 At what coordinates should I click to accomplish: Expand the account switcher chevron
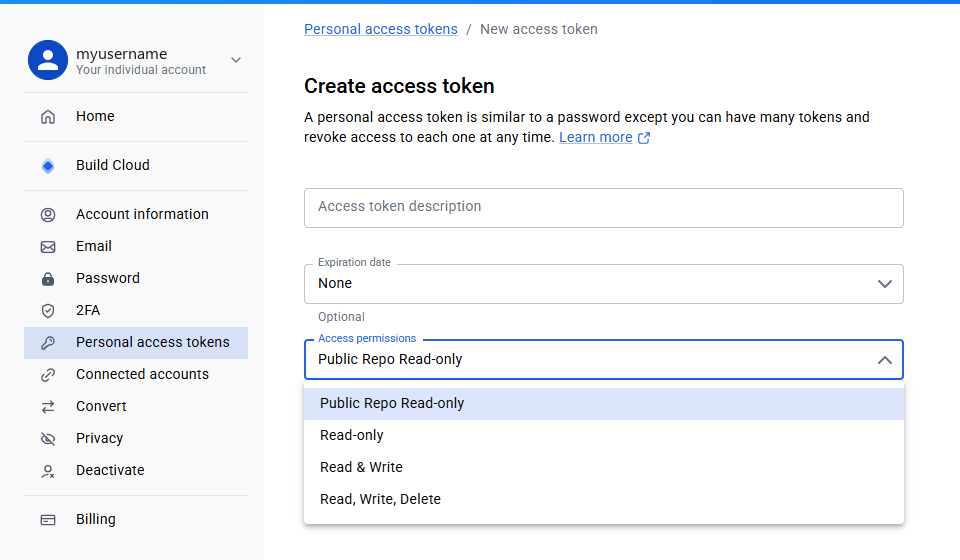pos(236,60)
